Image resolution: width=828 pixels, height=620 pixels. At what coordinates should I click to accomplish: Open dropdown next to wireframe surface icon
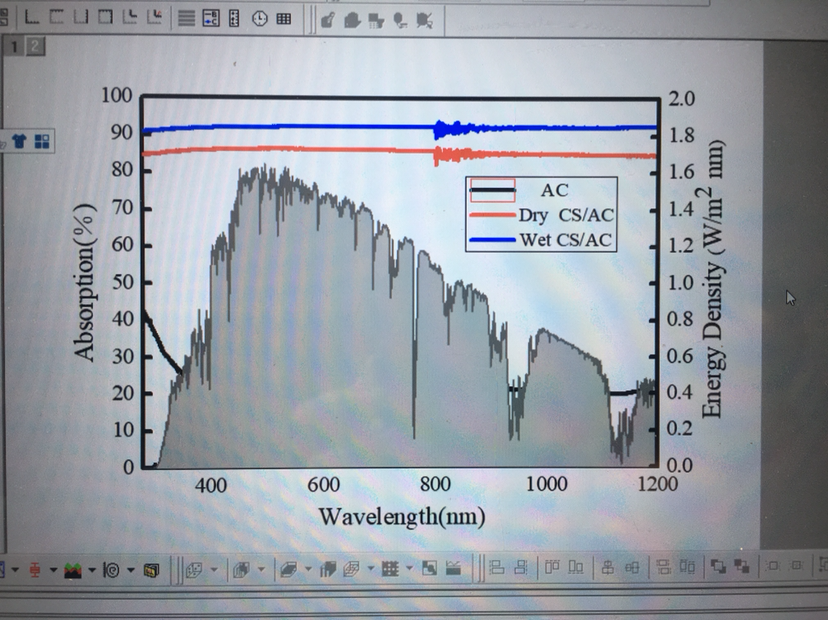(370, 568)
